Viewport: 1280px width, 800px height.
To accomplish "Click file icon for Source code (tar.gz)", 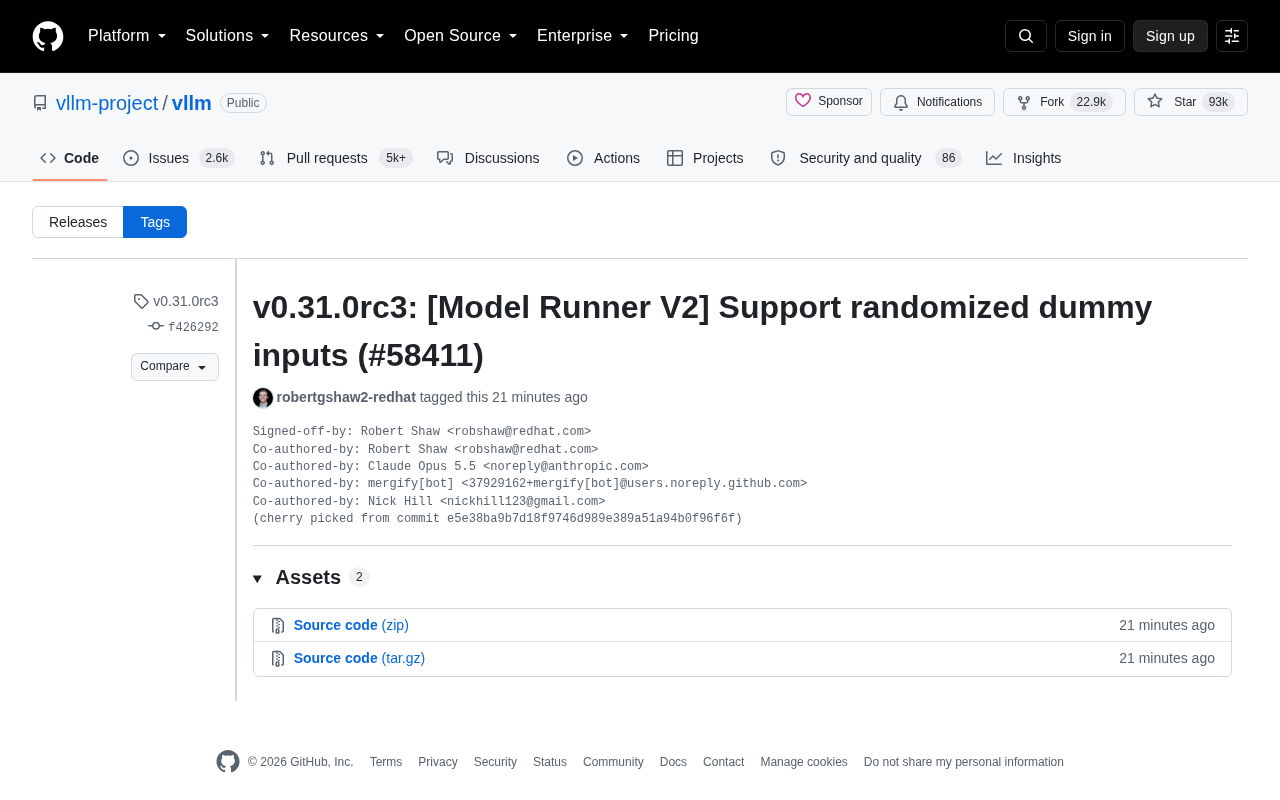I will point(278,659).
